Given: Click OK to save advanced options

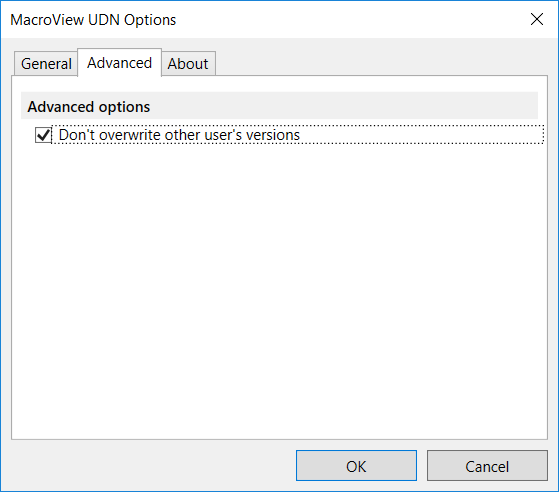Looking at the screenshot, I should [356, 466].
